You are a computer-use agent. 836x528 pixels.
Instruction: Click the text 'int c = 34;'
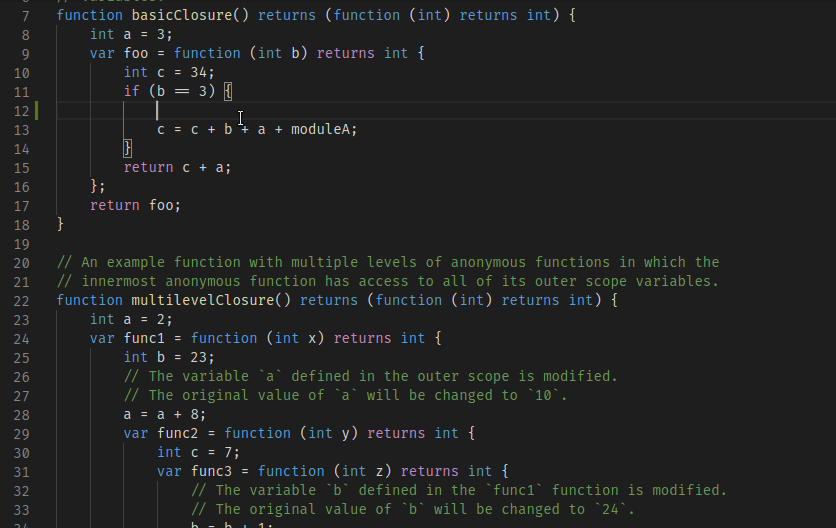(x=169, y=72)
